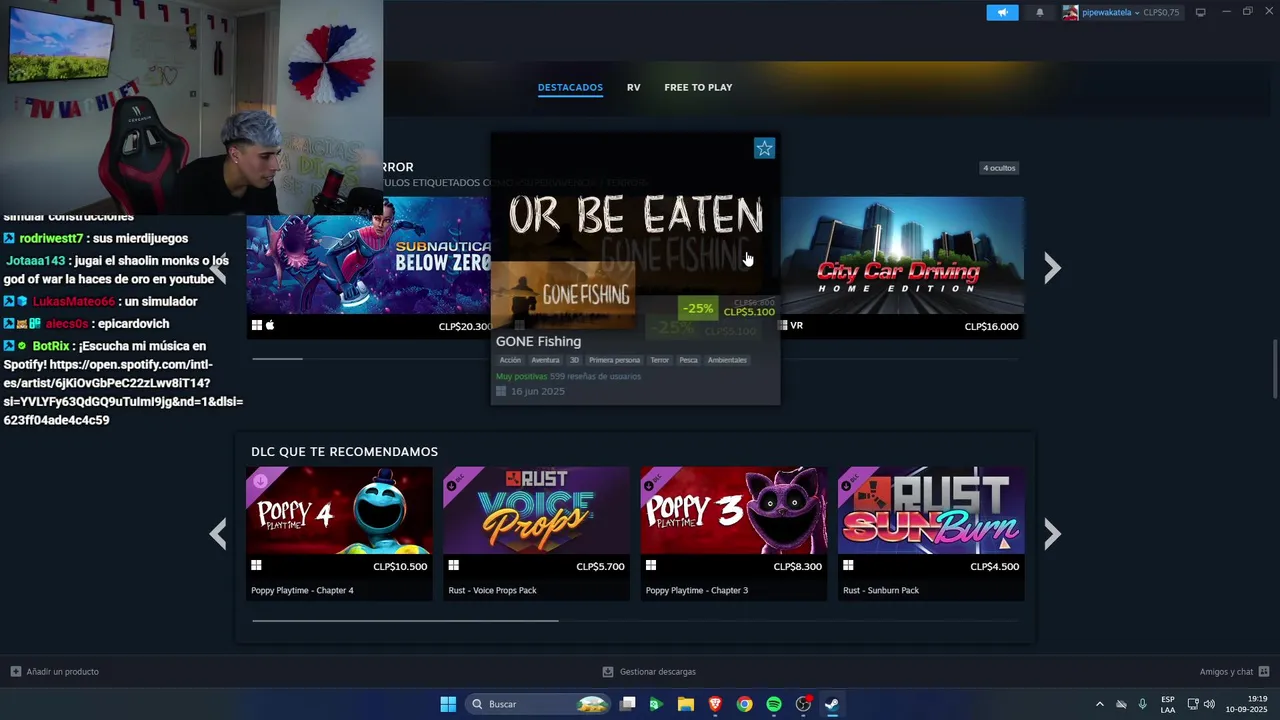Click 'Añadir un producto' at bottom left
1280x720 pixels.
pos(55,672)
